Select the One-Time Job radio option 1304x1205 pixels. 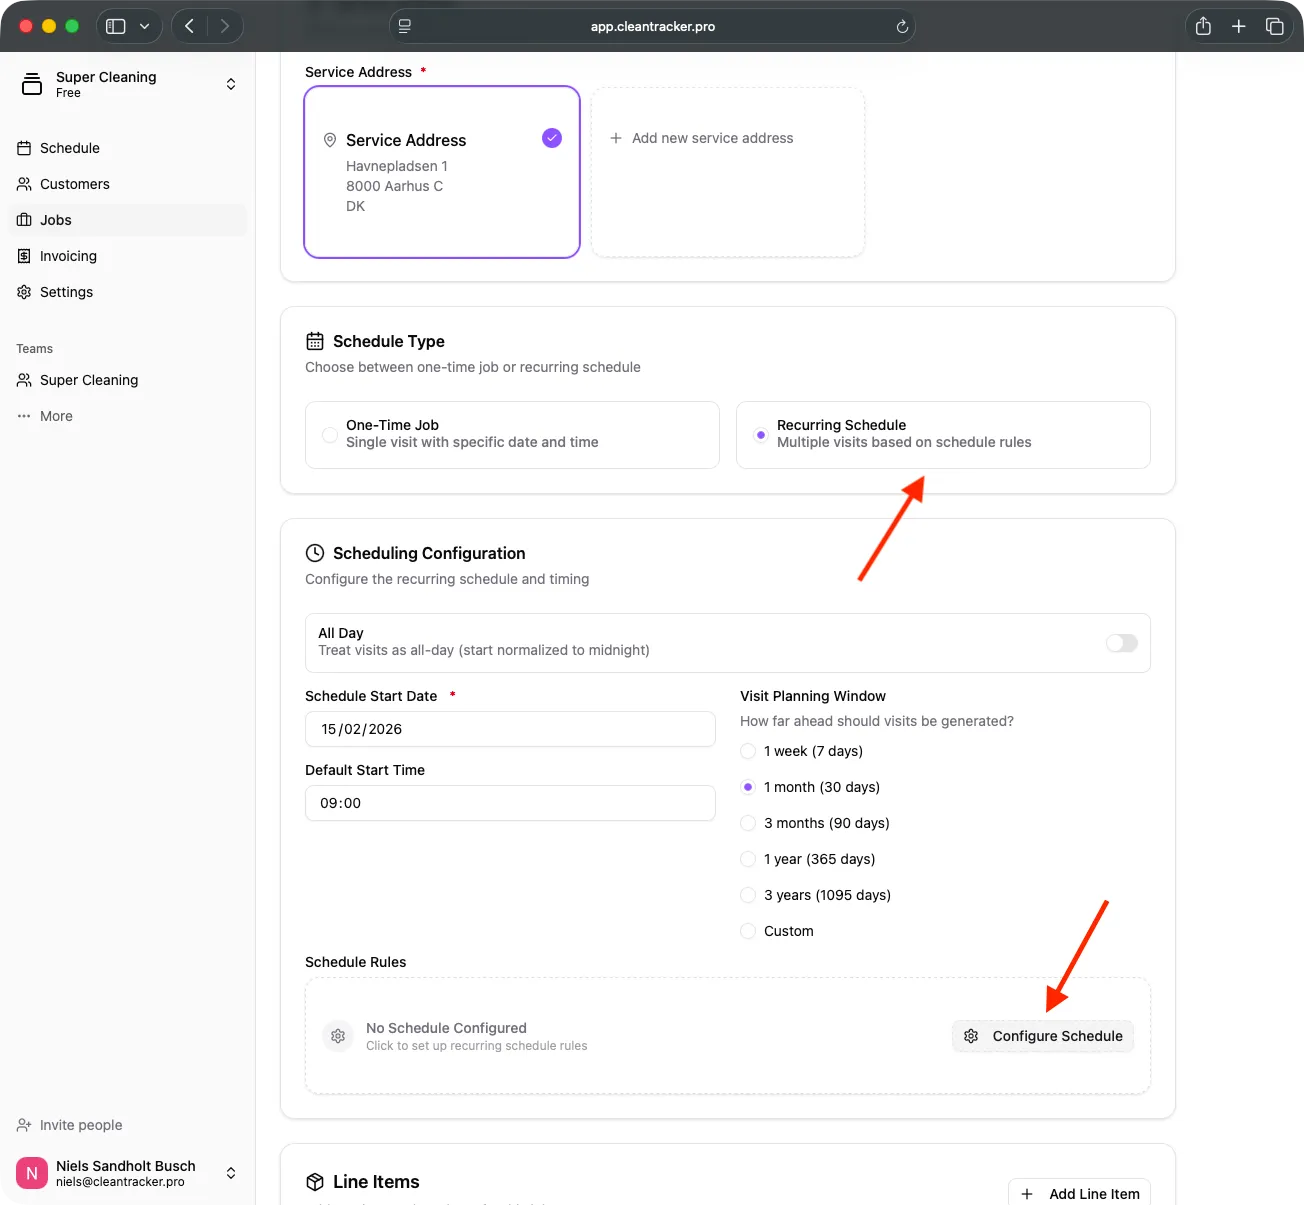[x=329, y=435]
